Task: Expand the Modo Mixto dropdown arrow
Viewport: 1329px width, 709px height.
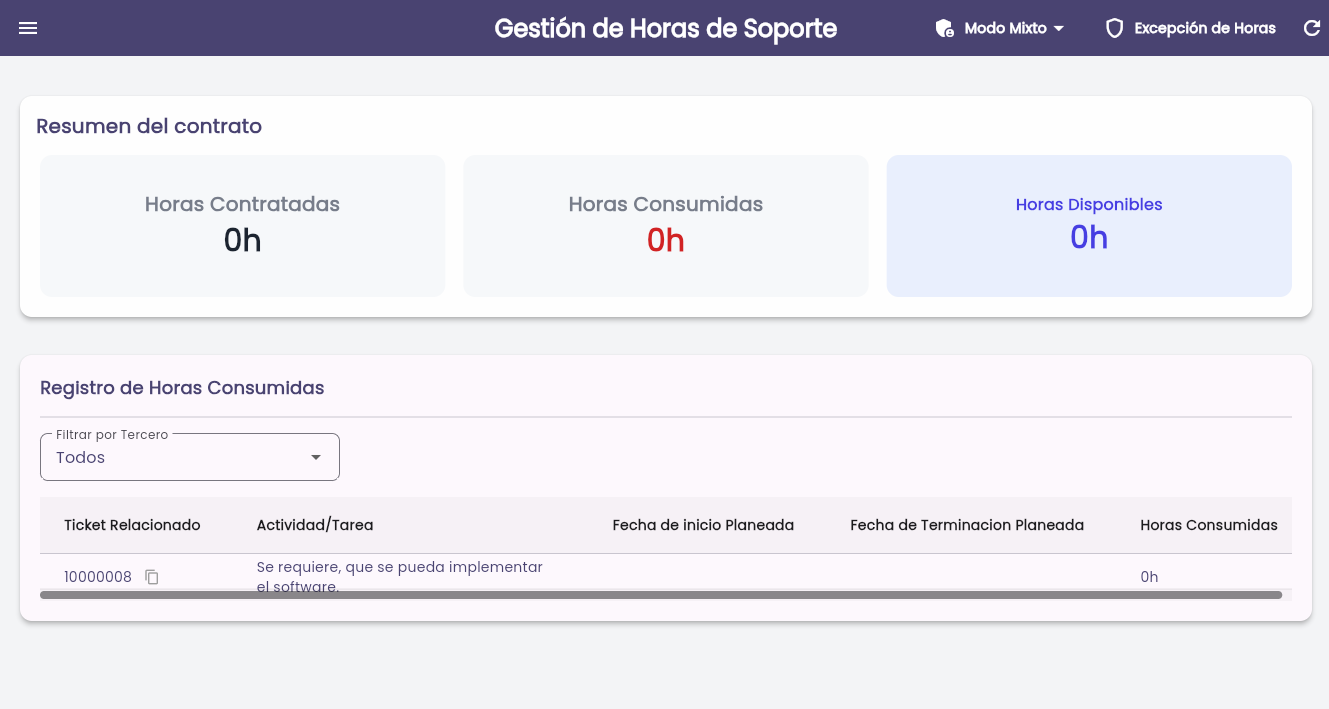Action: tap(1059, 28)
